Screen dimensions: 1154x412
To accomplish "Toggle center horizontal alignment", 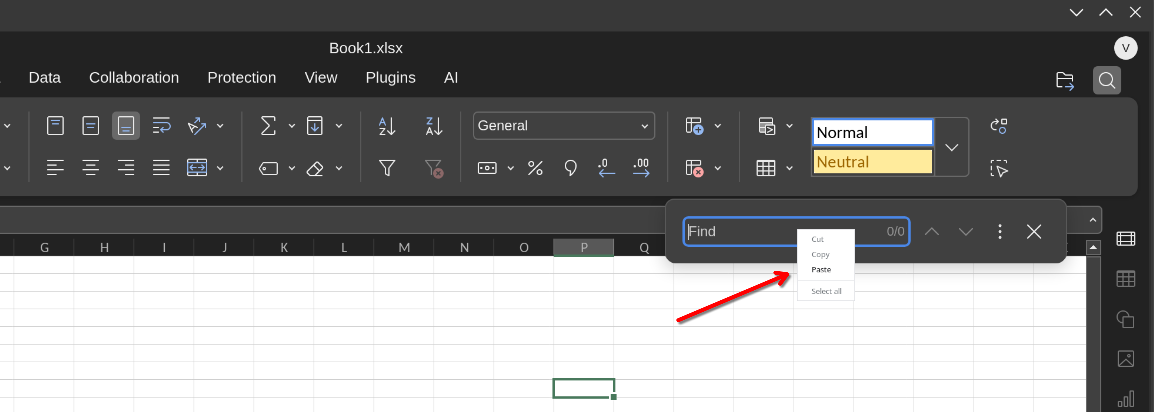I will point(91,168).
